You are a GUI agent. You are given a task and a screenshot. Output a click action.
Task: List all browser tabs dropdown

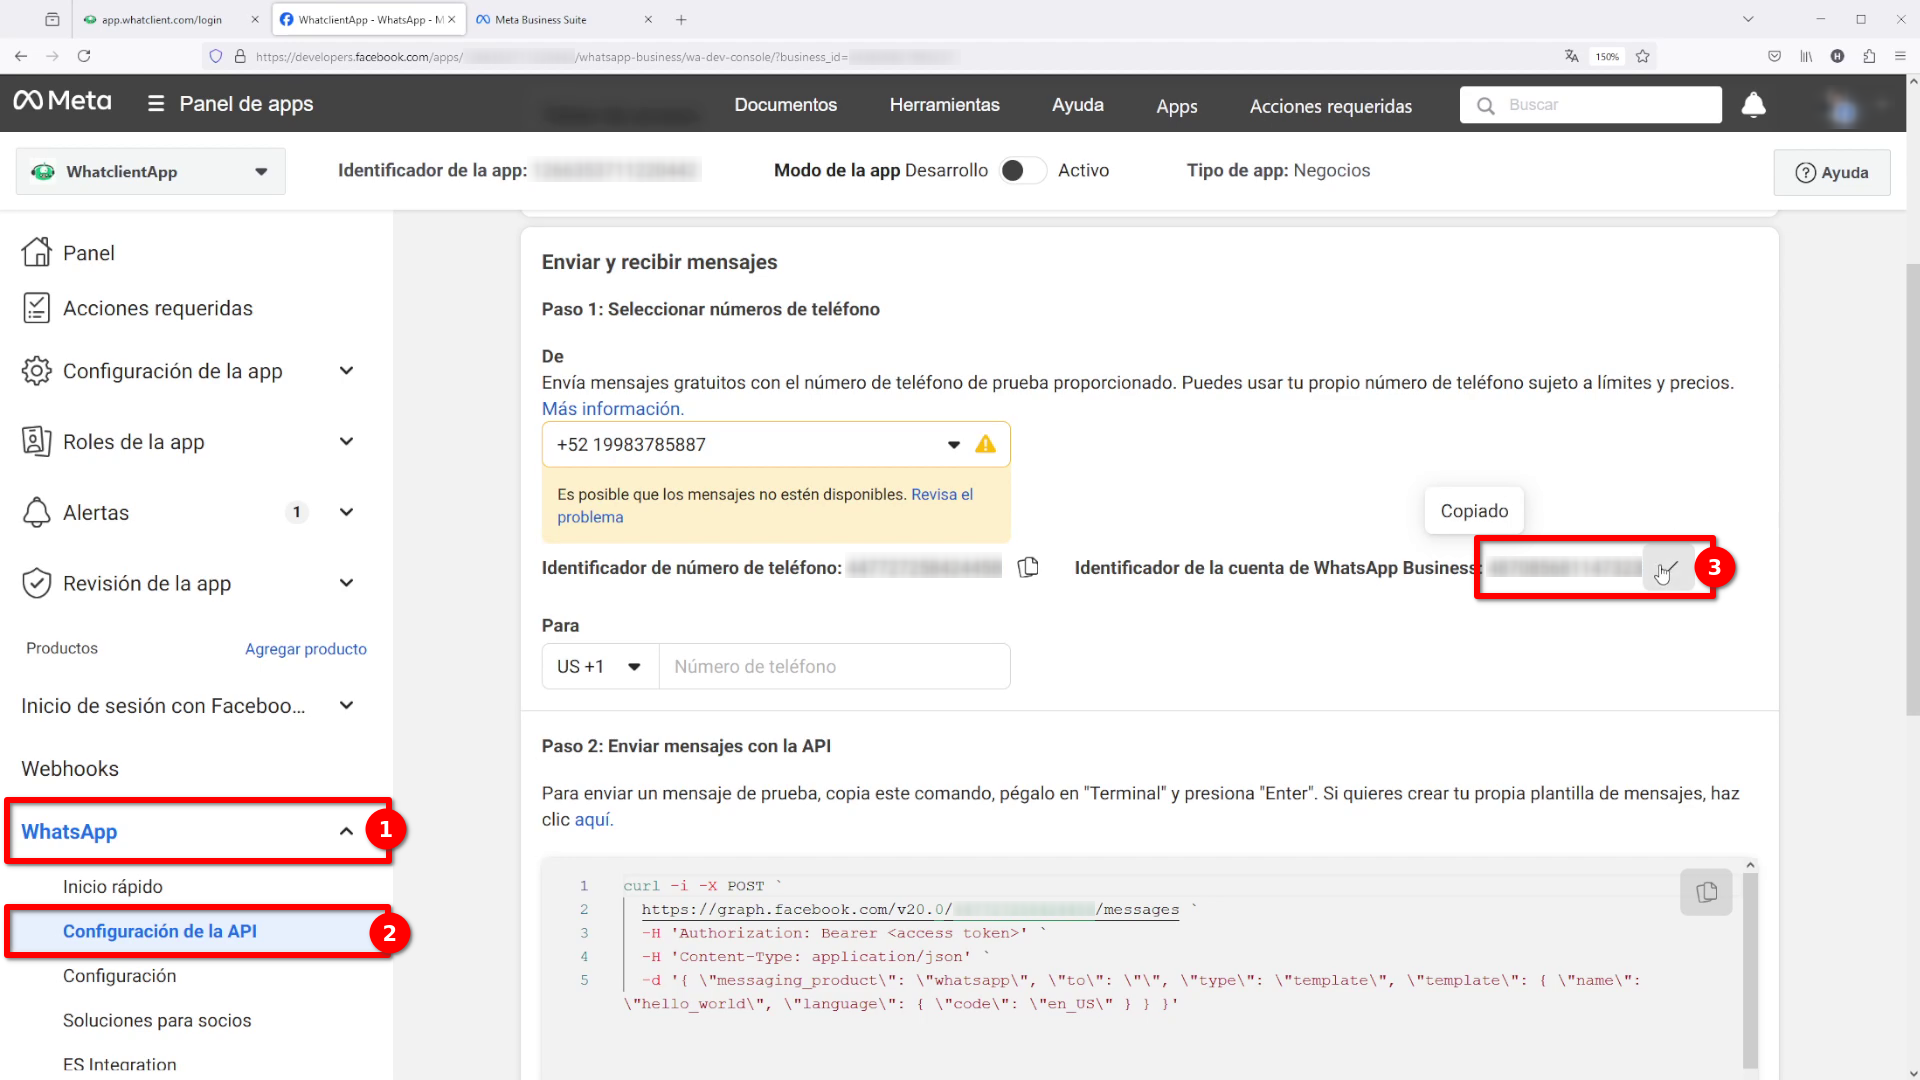click(x=1748, y=19)
